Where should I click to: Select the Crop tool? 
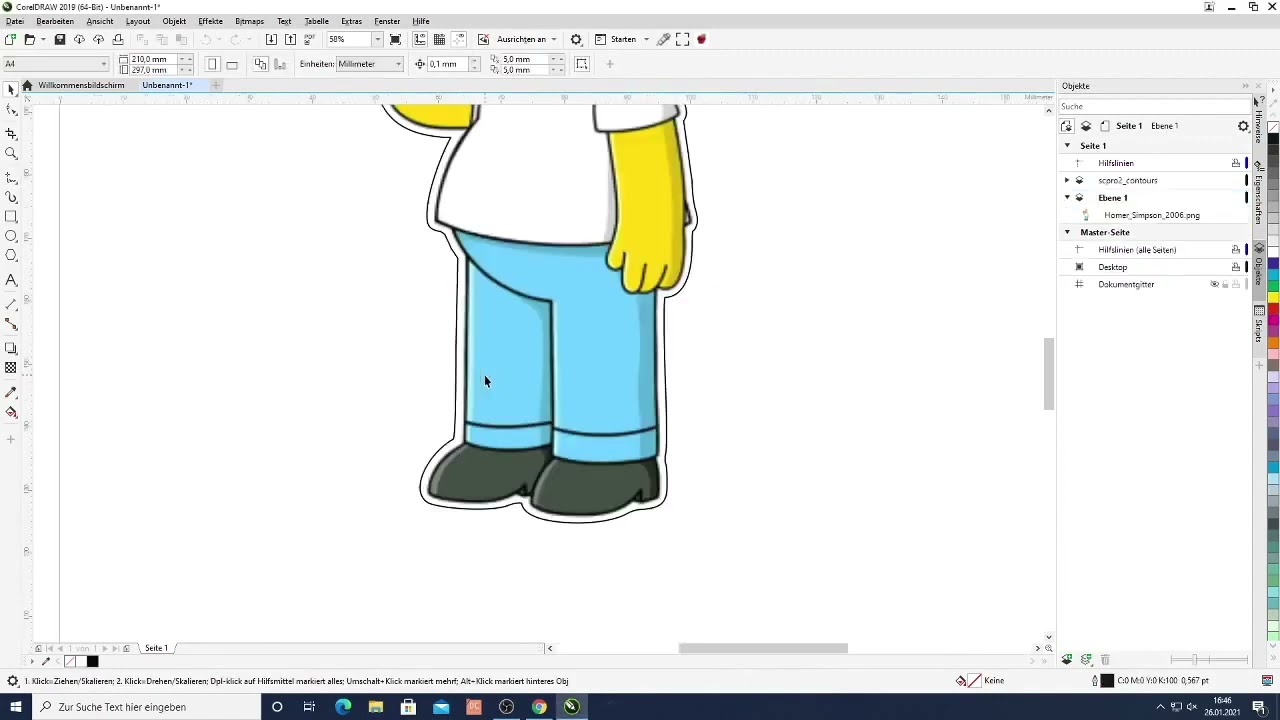point(11,133)
